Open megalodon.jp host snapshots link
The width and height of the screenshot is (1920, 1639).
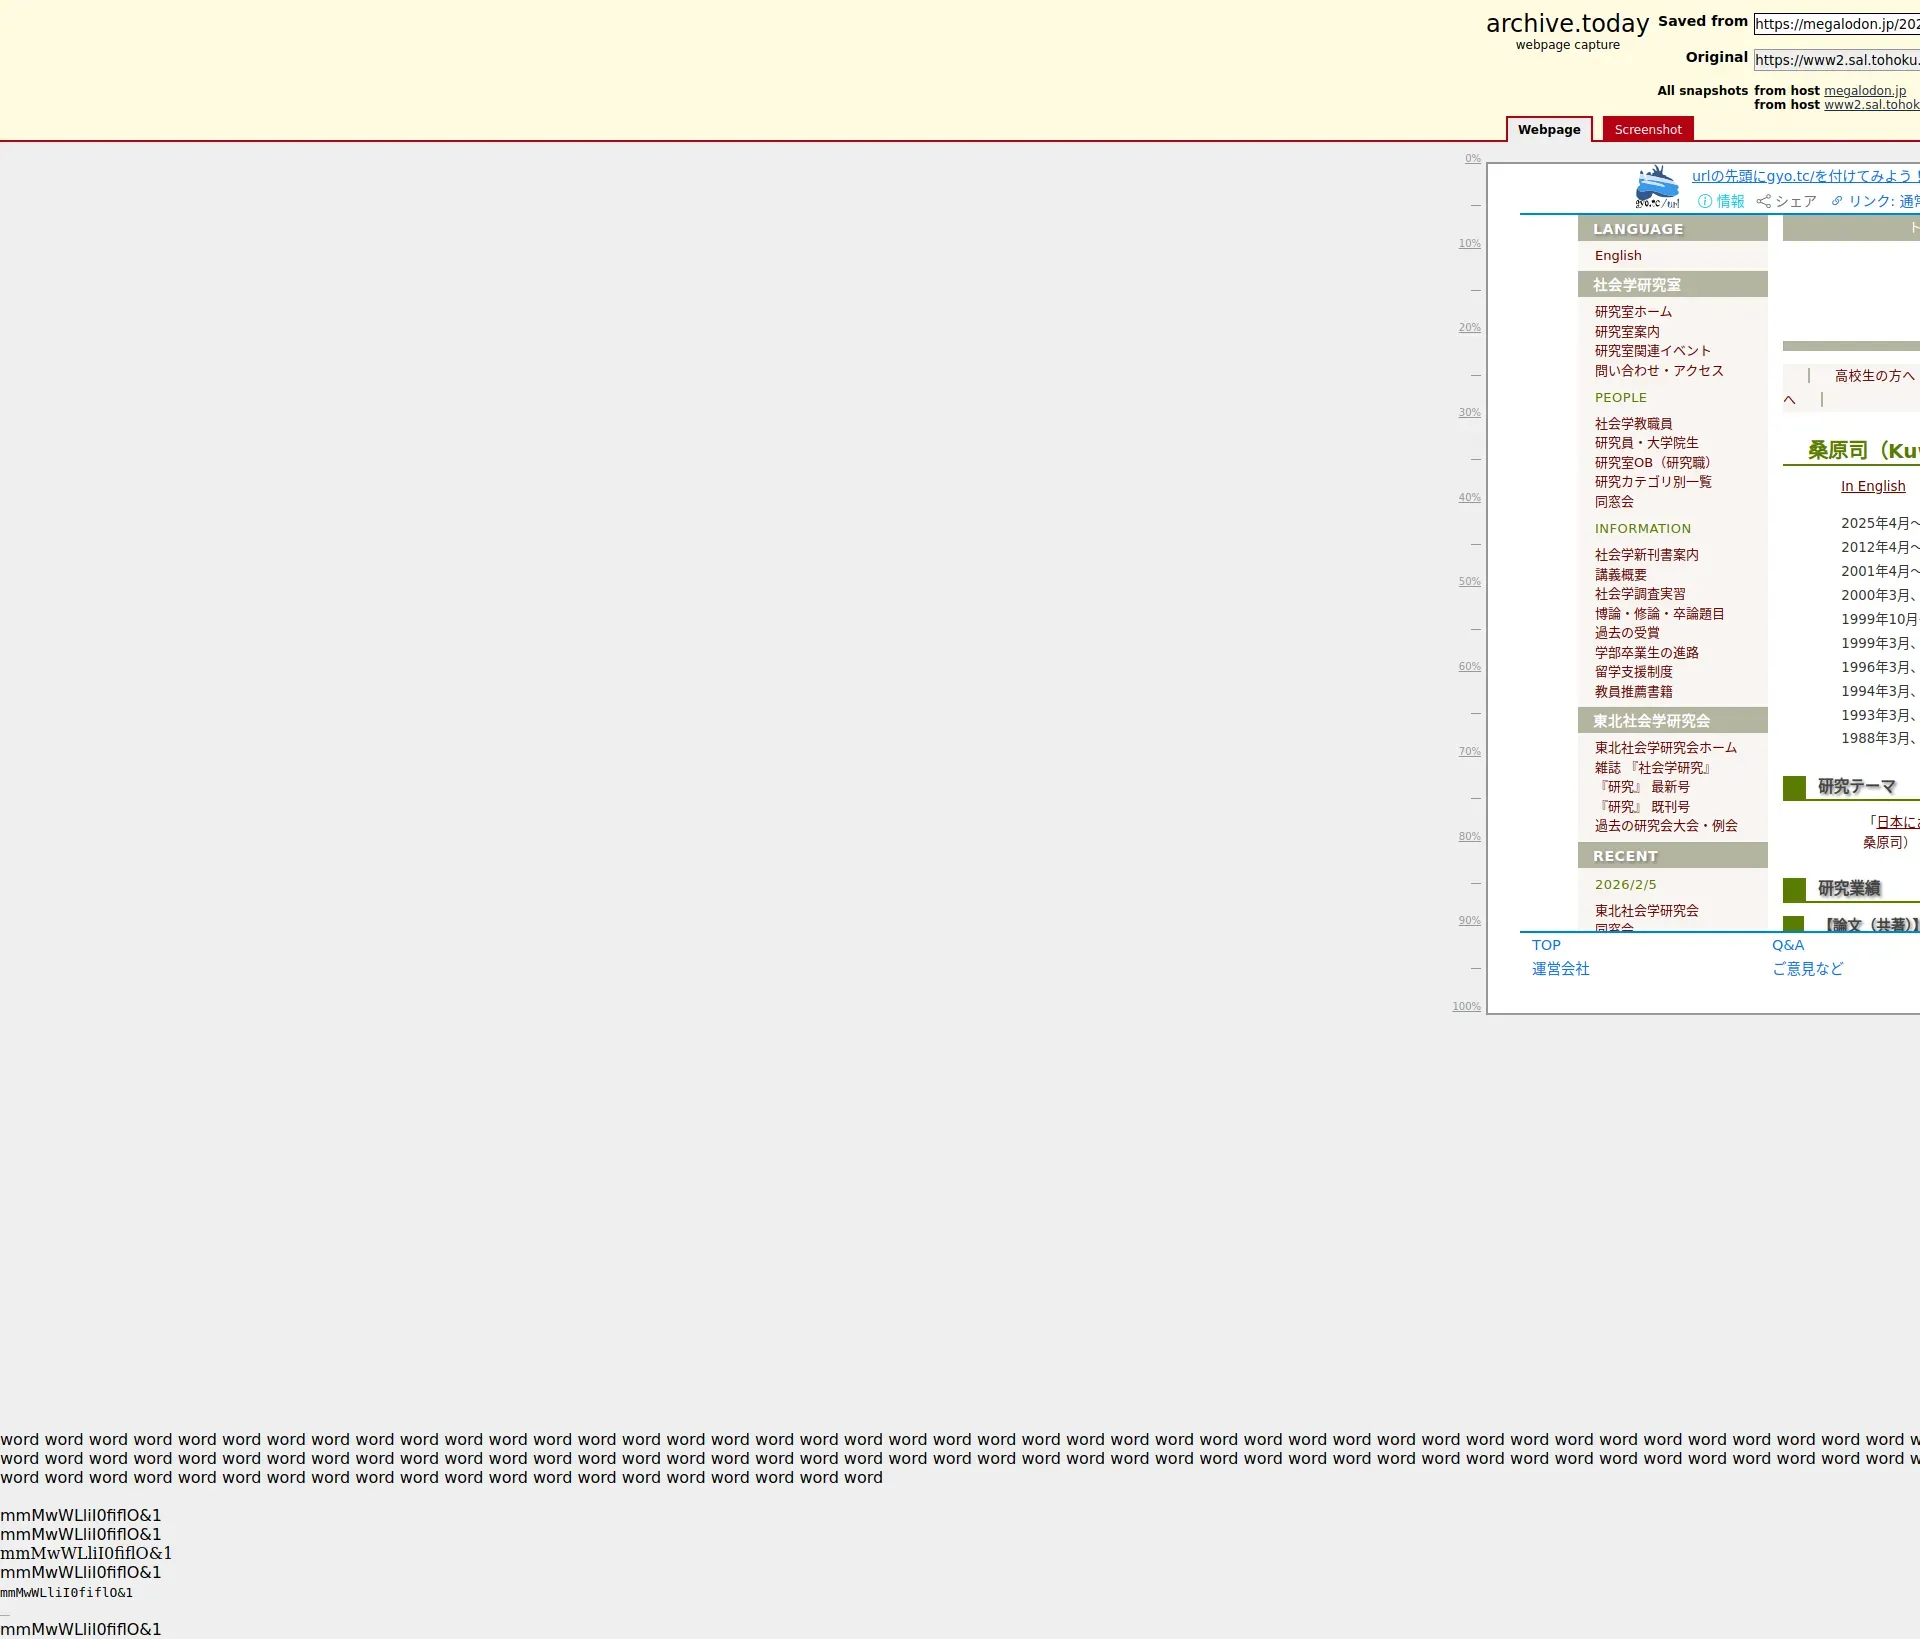click(1864, 90)
